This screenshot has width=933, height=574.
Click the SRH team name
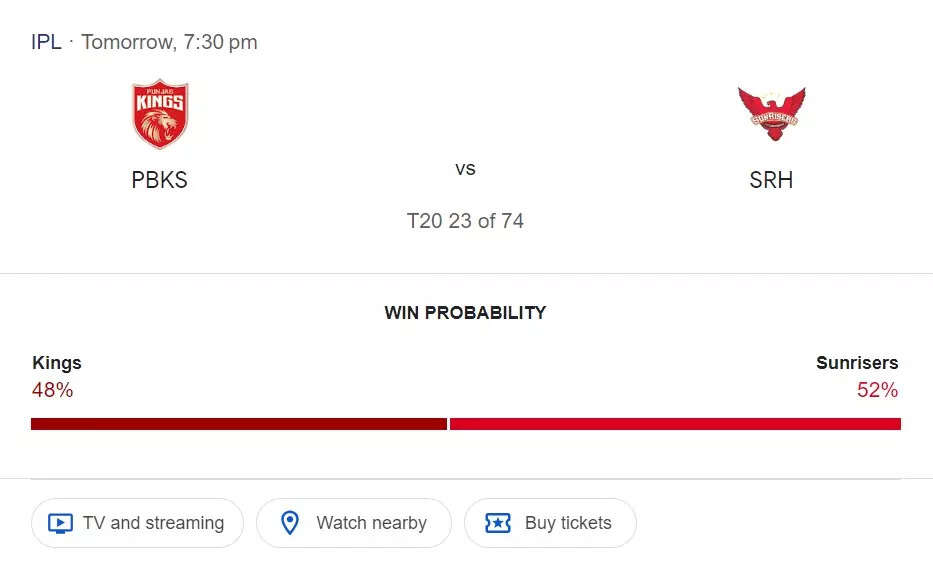click(x=771, y=180)
